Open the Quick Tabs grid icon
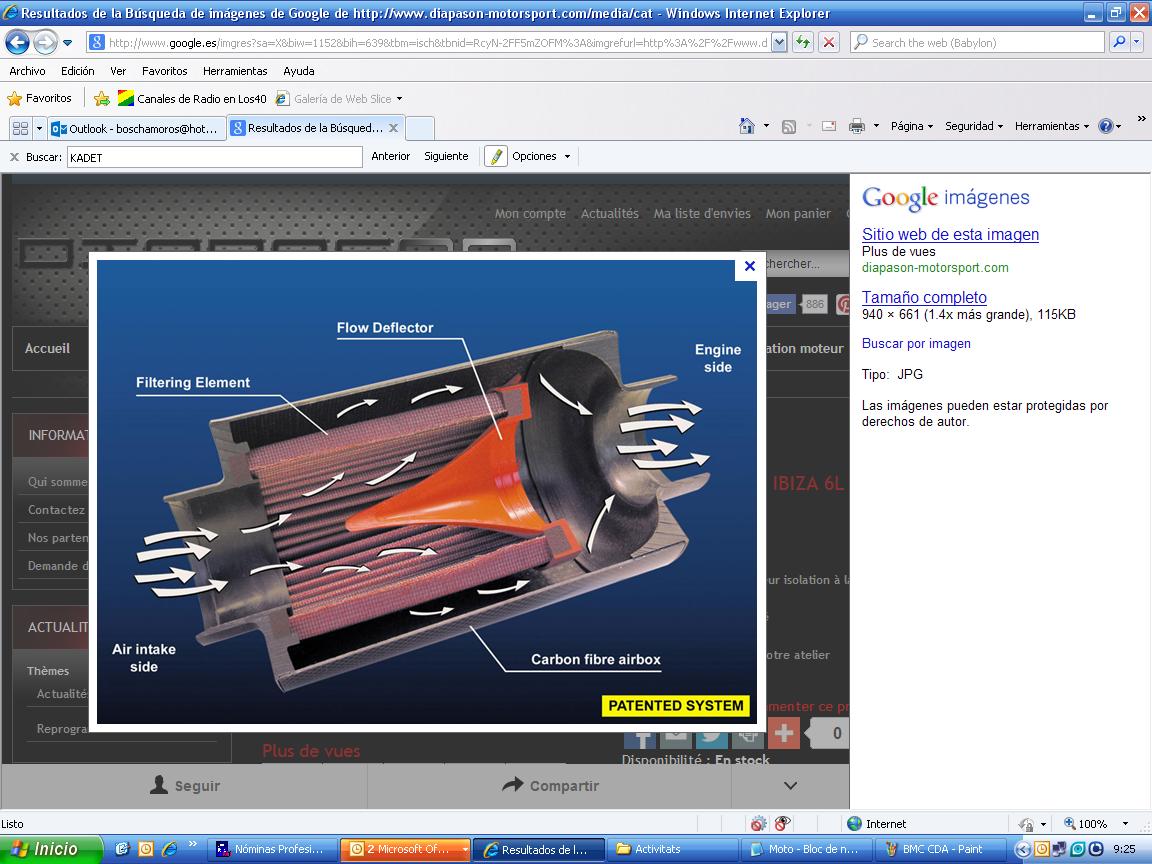 pyautogui.click(x=20, y=128)
